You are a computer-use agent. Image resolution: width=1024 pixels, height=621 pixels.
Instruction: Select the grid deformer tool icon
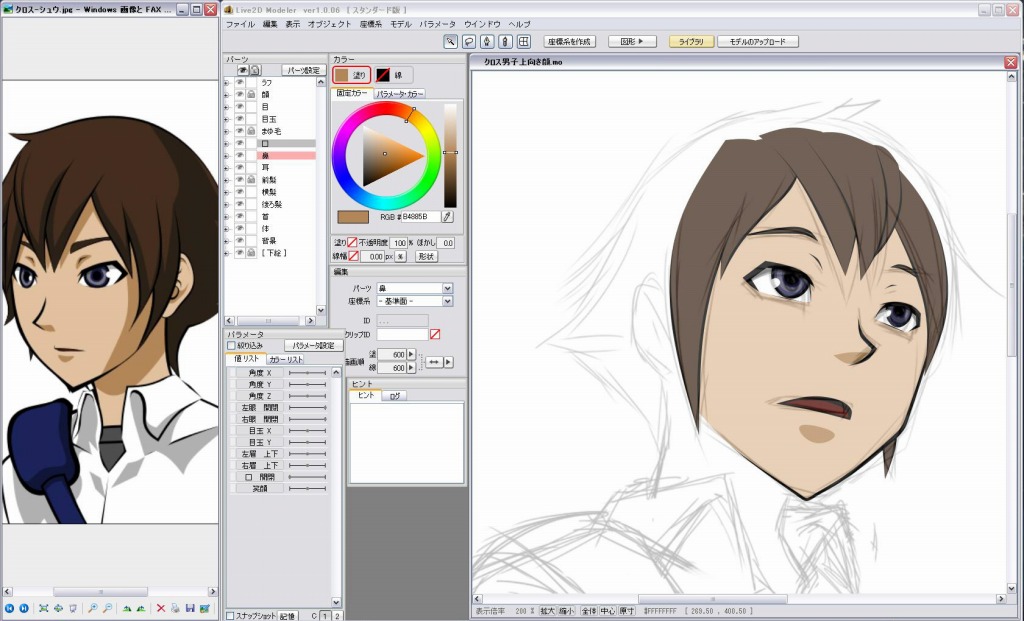(524, 41)
